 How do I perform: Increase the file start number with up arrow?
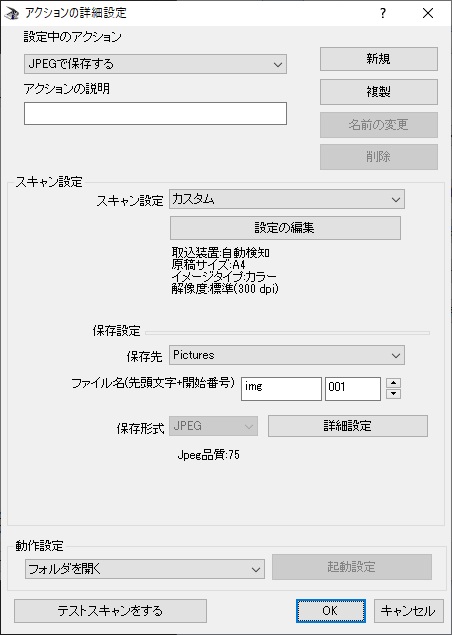point(393,383)
